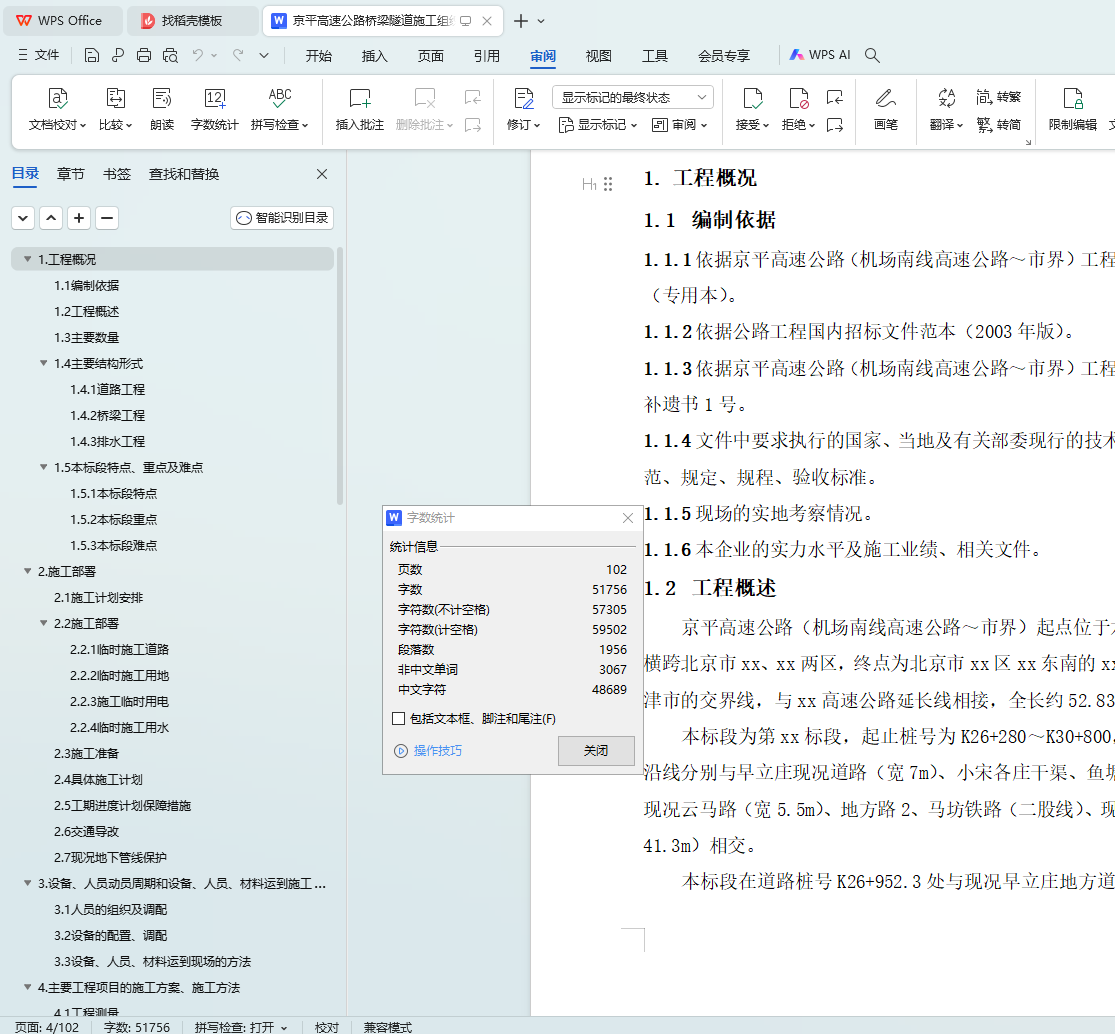Click the search magnifier icon

[873, 55]
